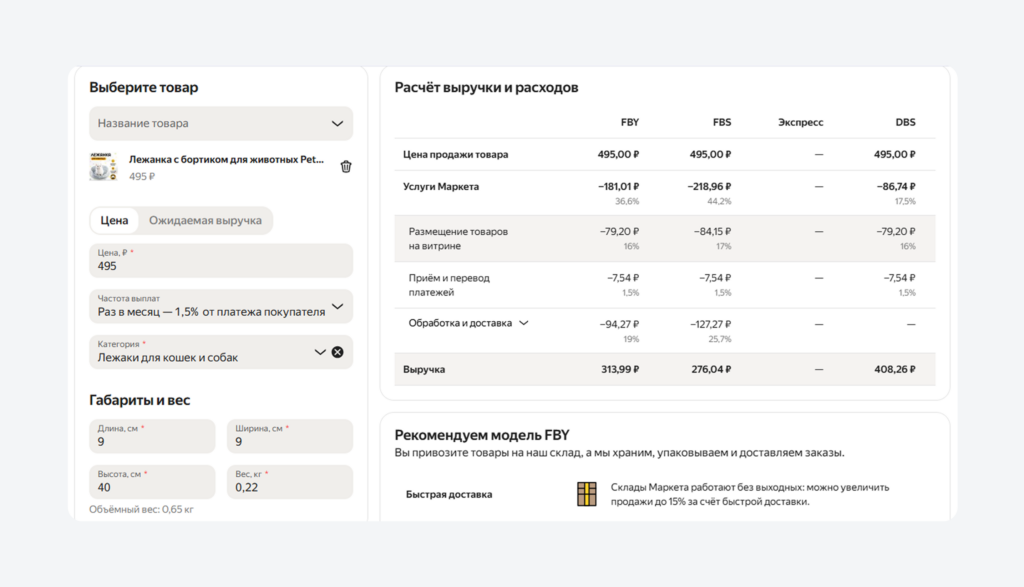This screenshot has width=1024, height=587.
Task: Expand the Частота выплат dropdown
Action: [x=221, y=306]
